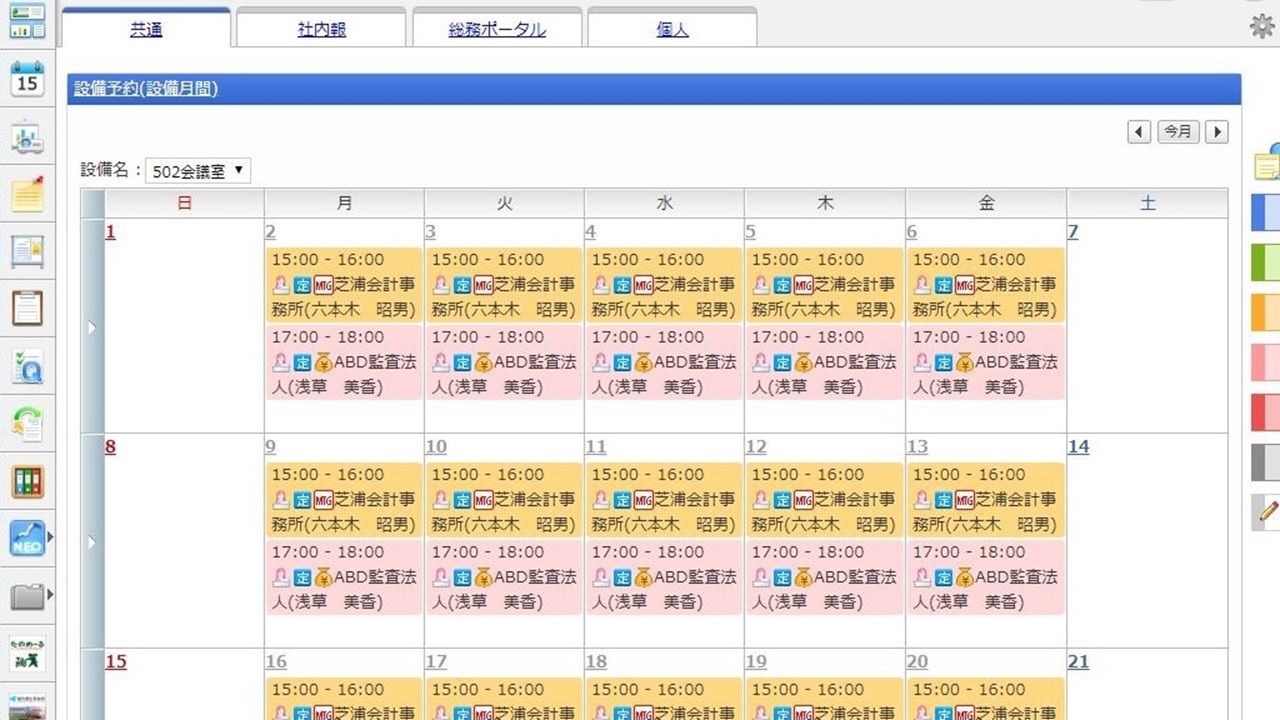Open the colored binders cabinet icon
This screenshot has height=720, width=1280.
point(27,482)
